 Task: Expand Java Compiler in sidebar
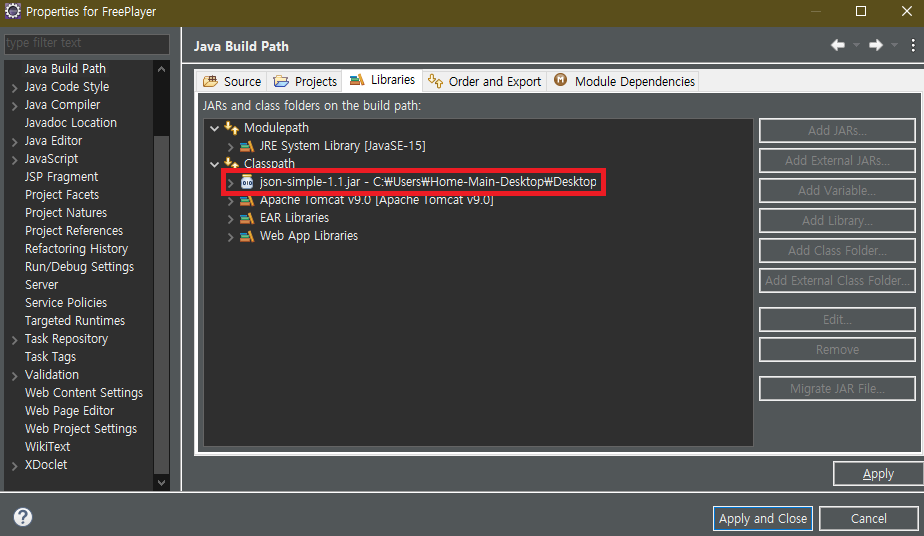click(x=14, y=106)
